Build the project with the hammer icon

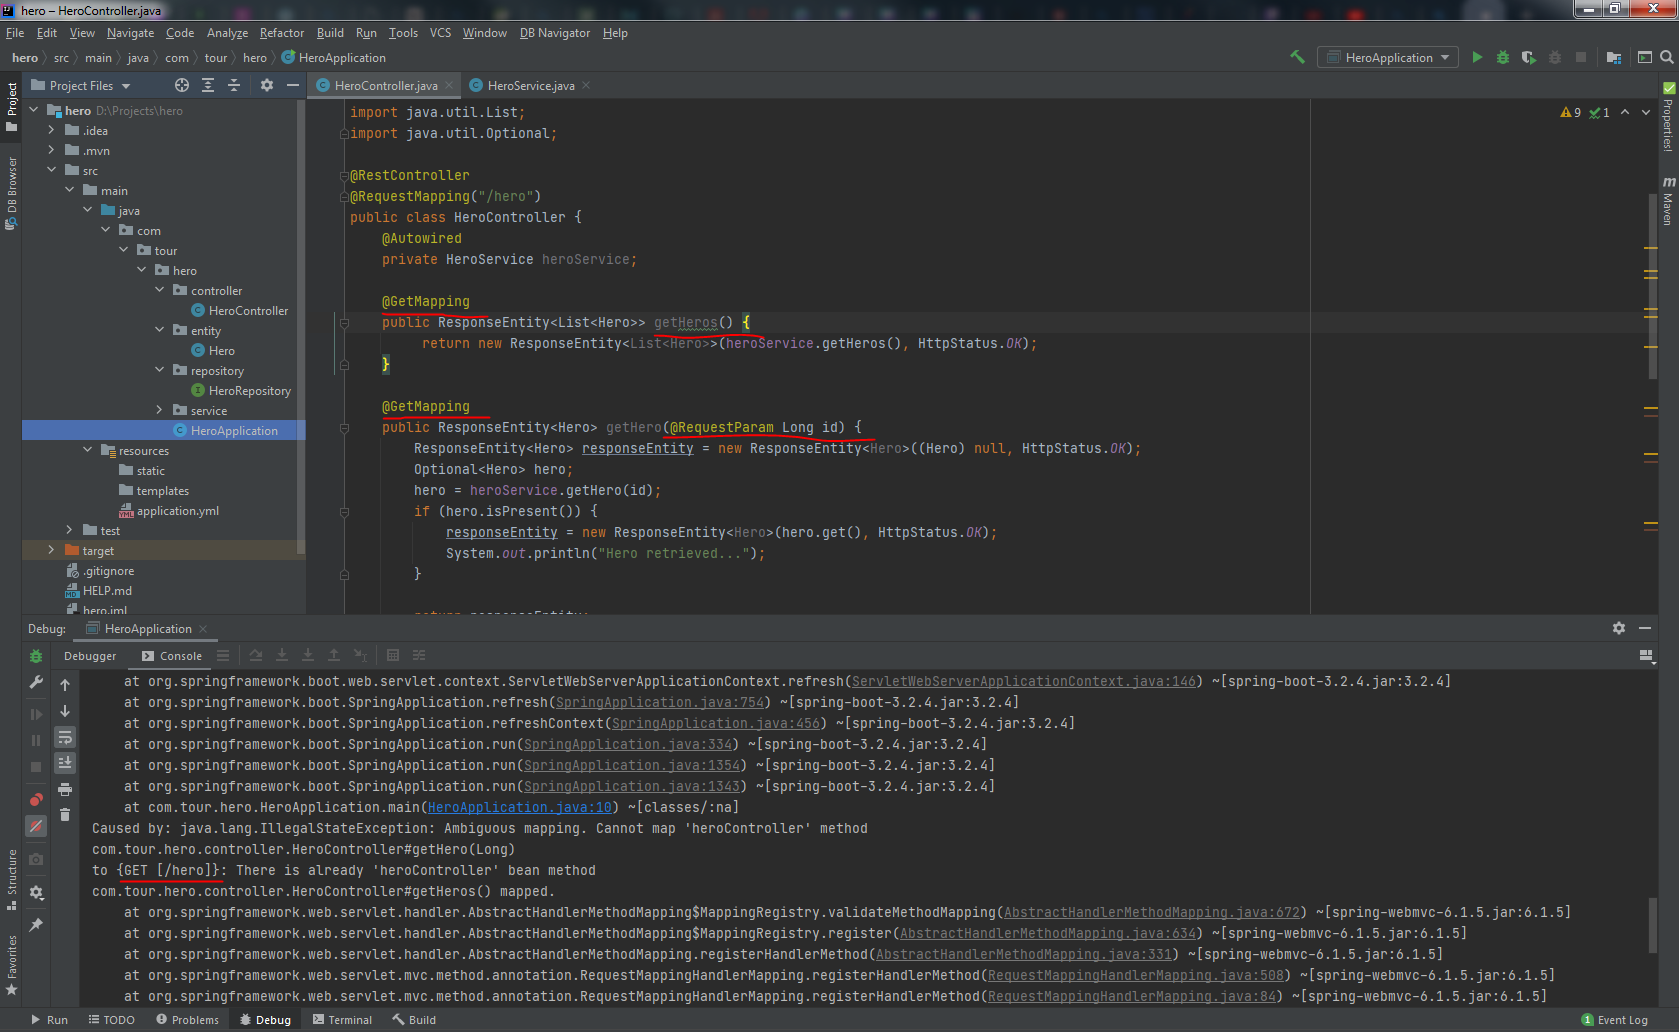1297,57
